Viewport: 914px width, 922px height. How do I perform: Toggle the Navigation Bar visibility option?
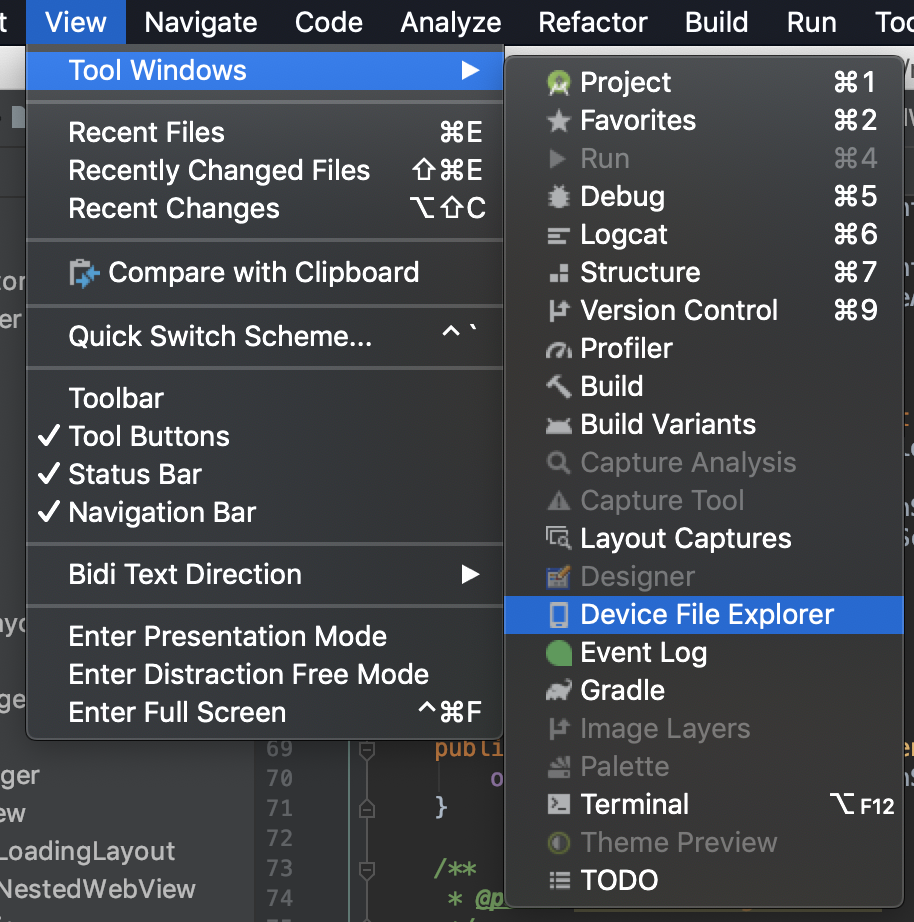[265, 512]
